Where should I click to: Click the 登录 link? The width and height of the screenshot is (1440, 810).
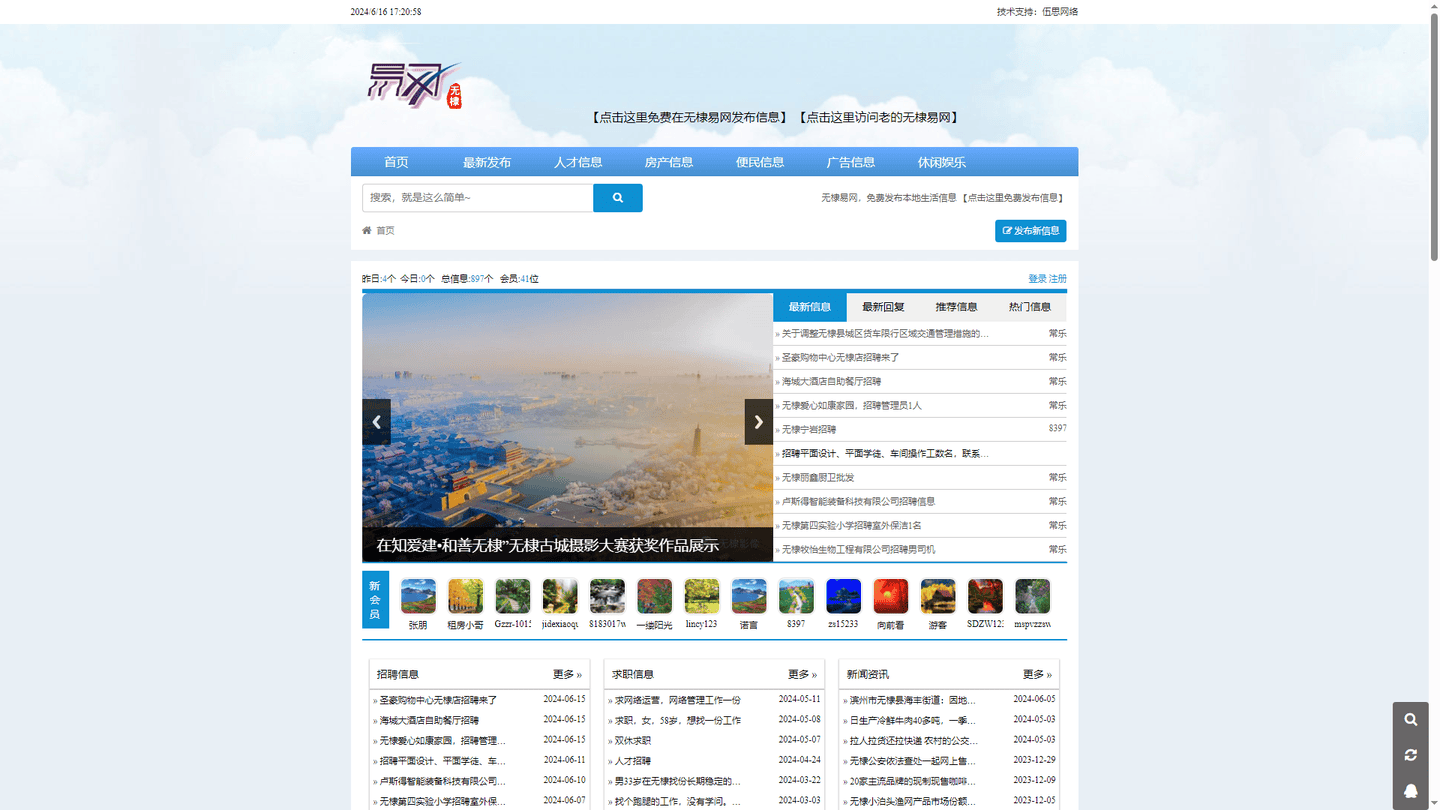point(1037,279)
